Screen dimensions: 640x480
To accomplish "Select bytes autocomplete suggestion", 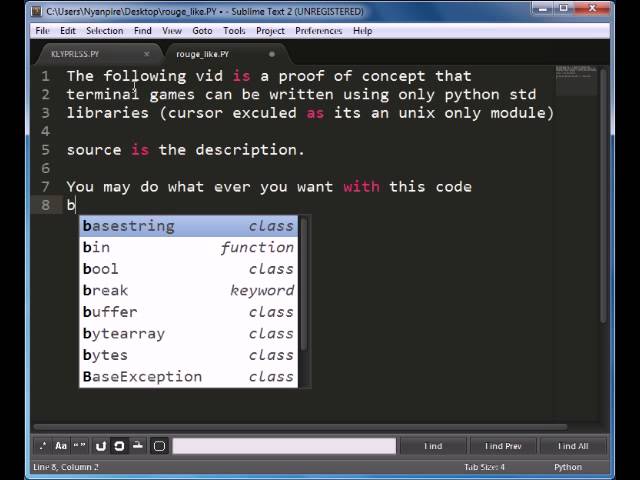I will click(x=188, y=355).
